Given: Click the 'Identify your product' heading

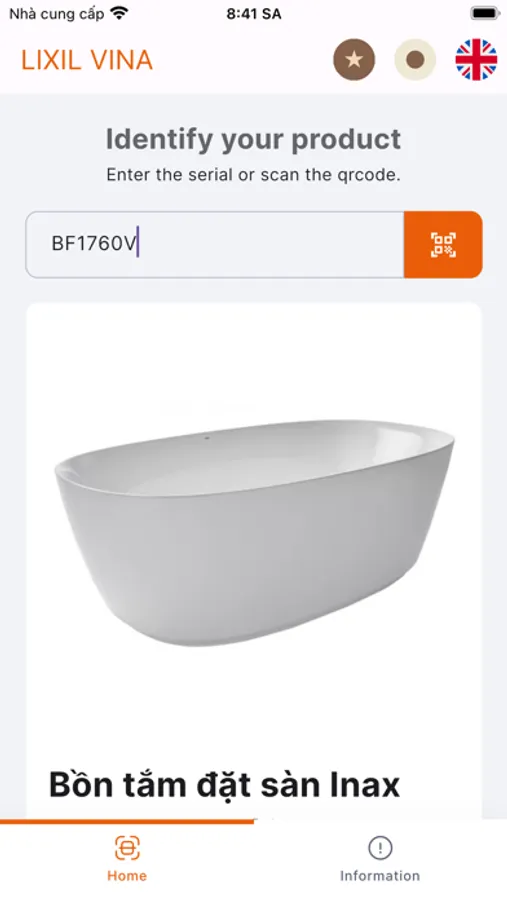Looking at the screenshot, I should pos(253,139).
